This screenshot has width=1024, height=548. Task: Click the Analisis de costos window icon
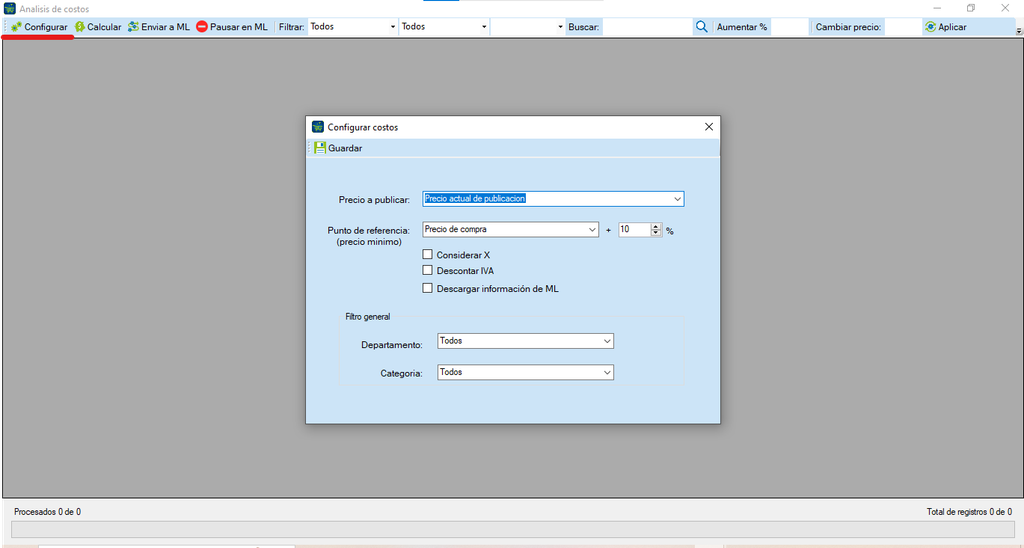10,8
